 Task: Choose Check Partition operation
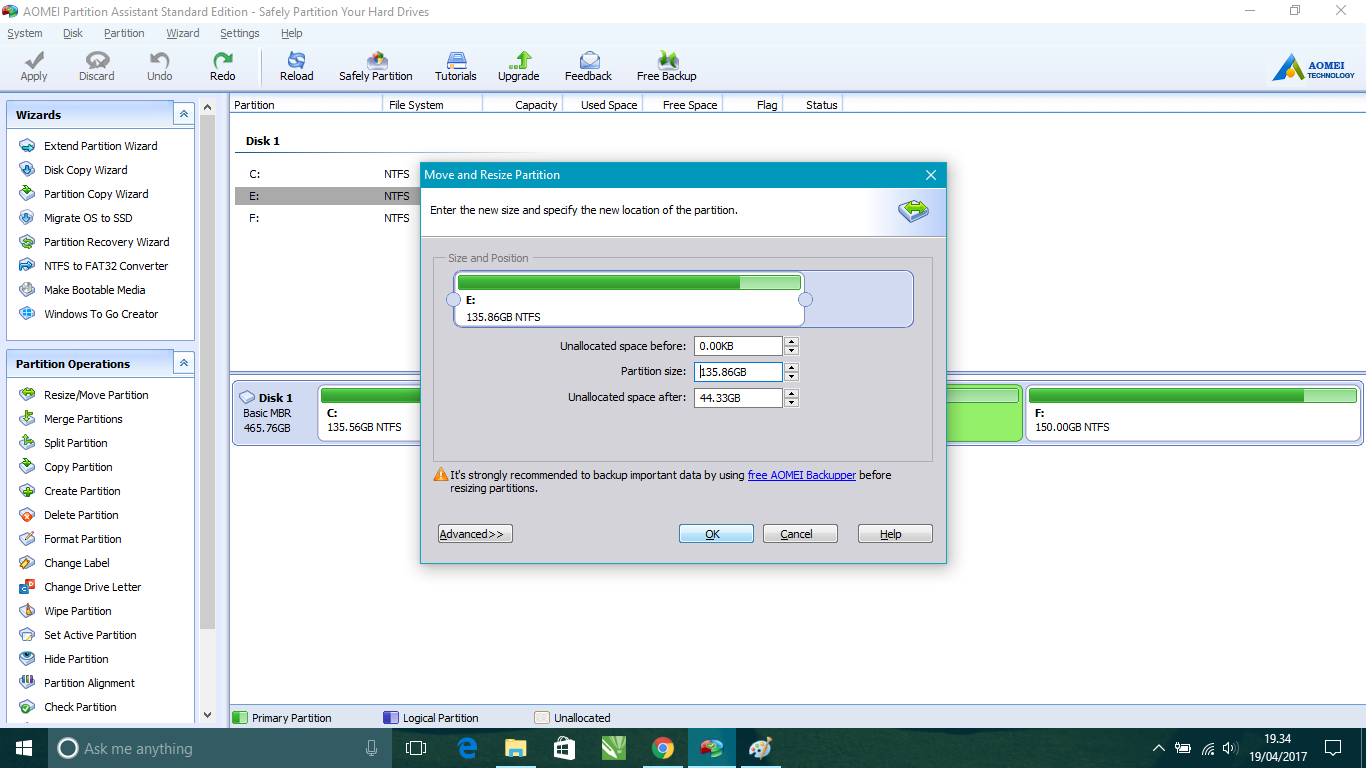point(80,707)
